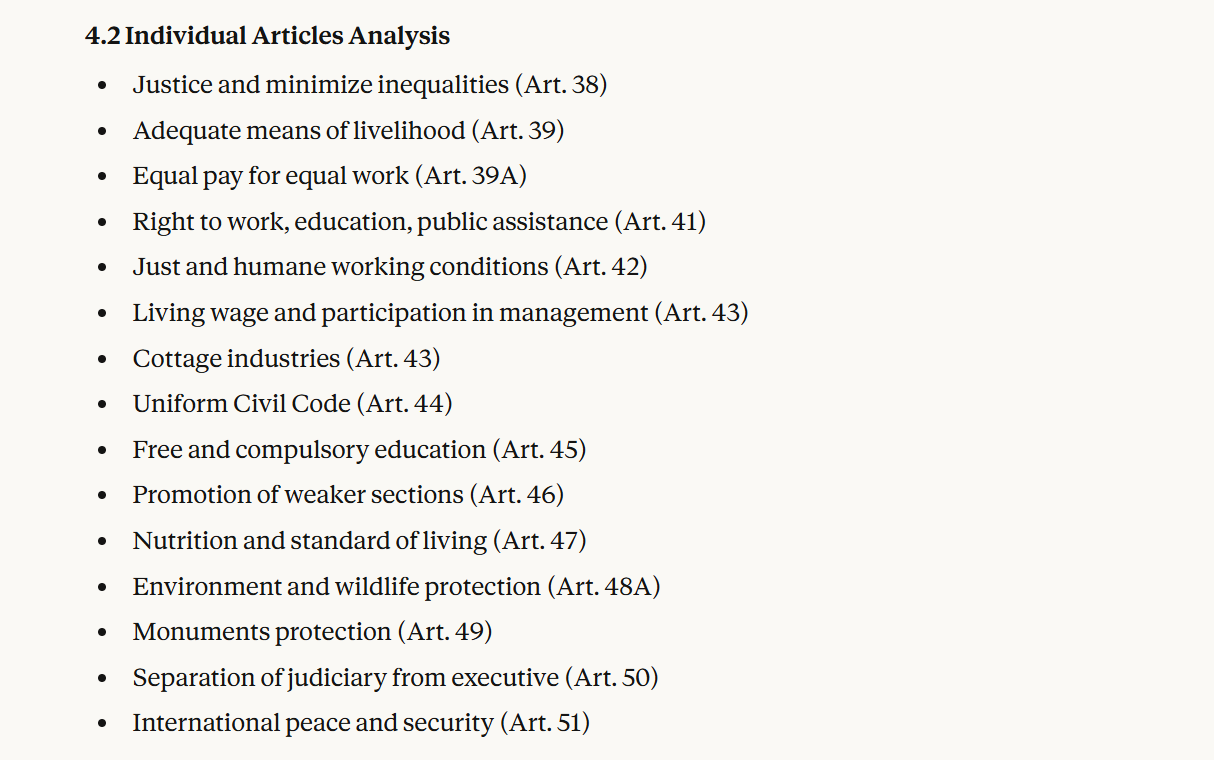The image size is (1214, 760).
Task: Click 'Environment and wildlife protection' text
Action: coord(336,587)
